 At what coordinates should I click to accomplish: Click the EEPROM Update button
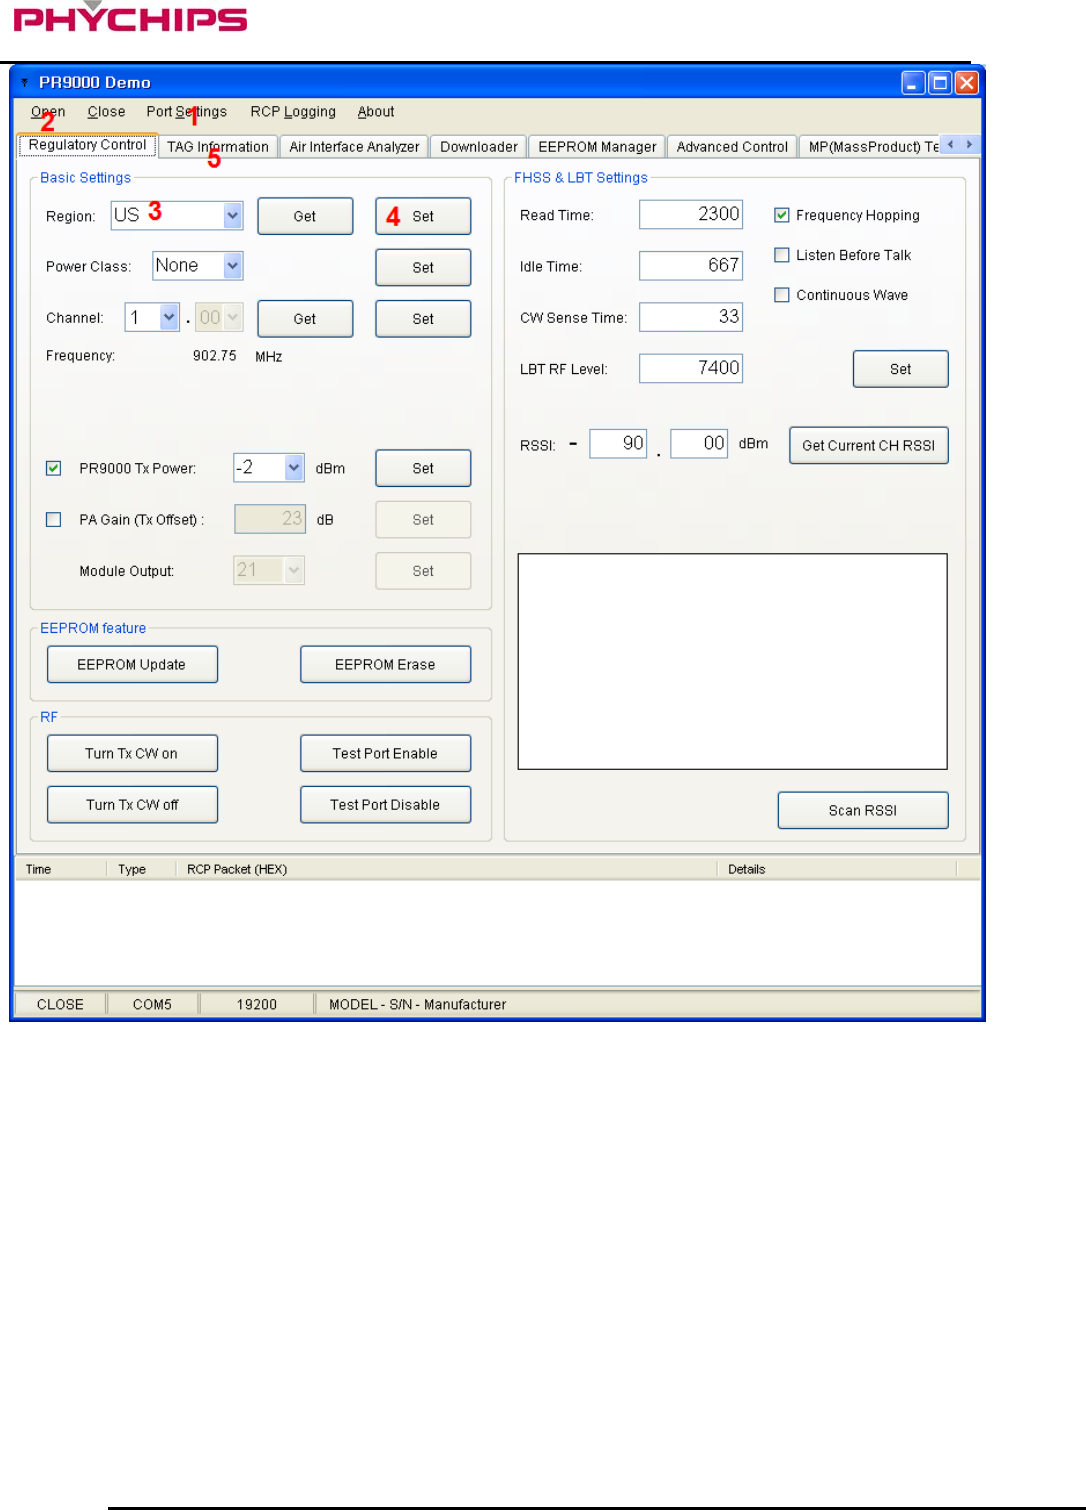click(x=132, y=664)
